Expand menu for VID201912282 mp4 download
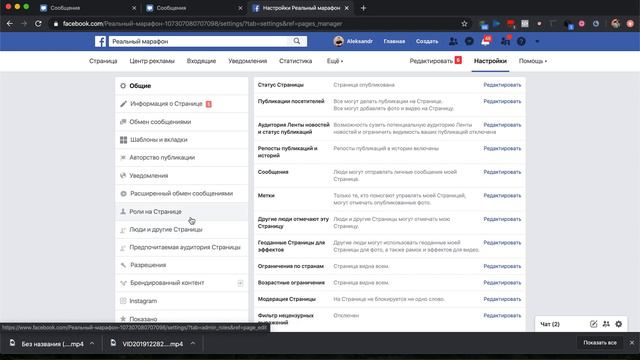Screen dimensions: 640x360 coord(193,344)
